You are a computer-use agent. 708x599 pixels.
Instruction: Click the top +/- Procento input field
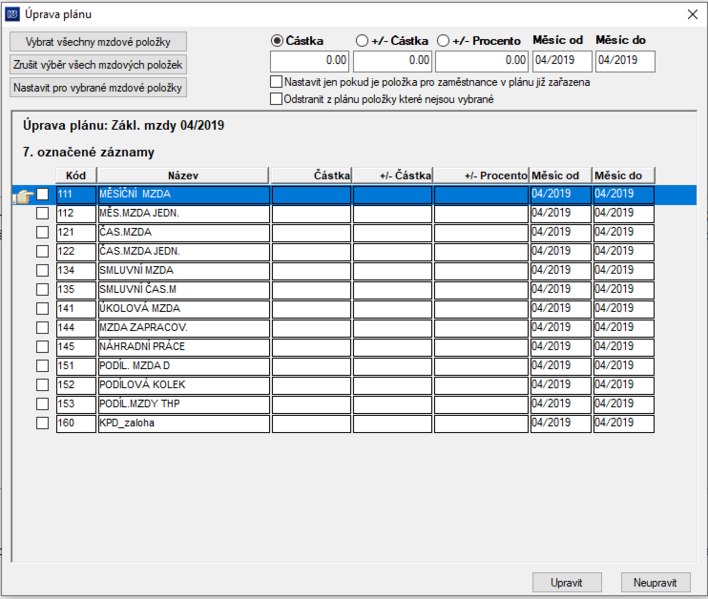(x=481, y=61)
